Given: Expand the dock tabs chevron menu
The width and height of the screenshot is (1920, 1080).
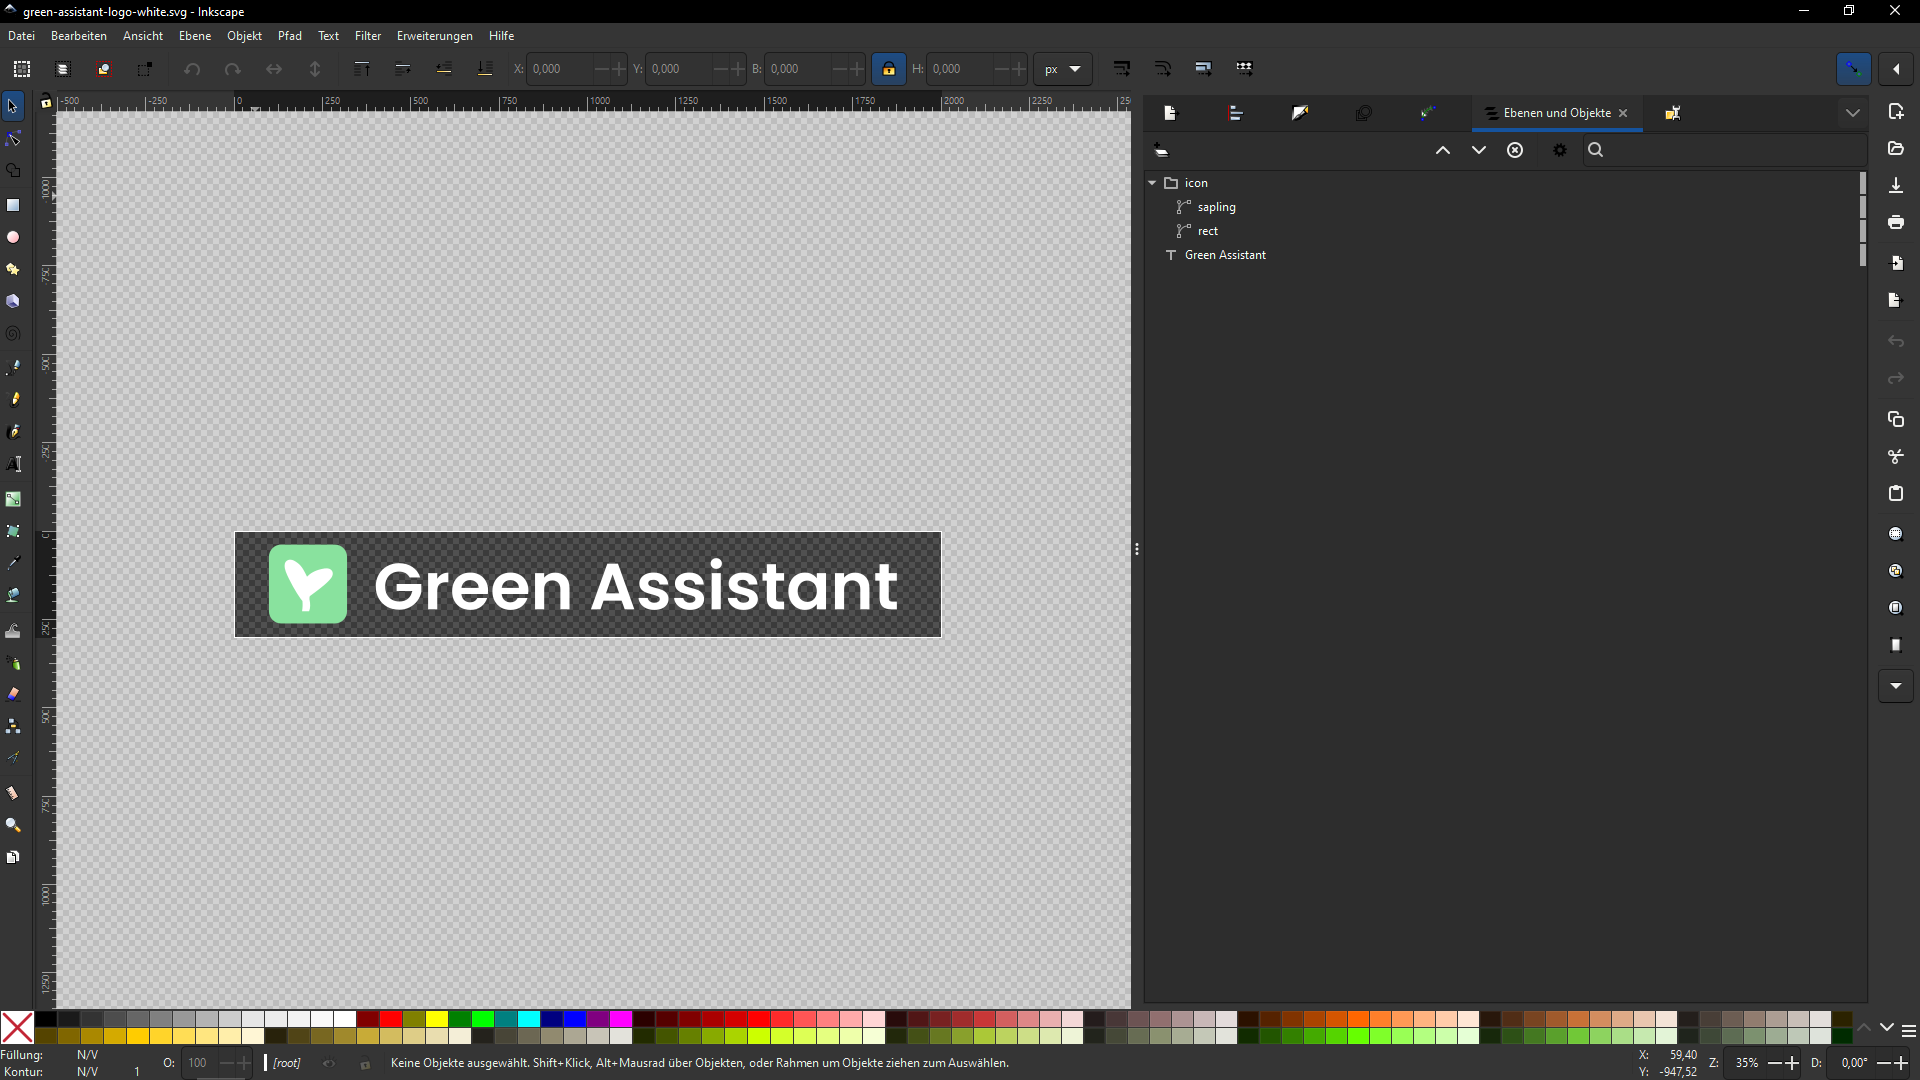Looking at the screenshot, I should click(x=1853, y=113).
